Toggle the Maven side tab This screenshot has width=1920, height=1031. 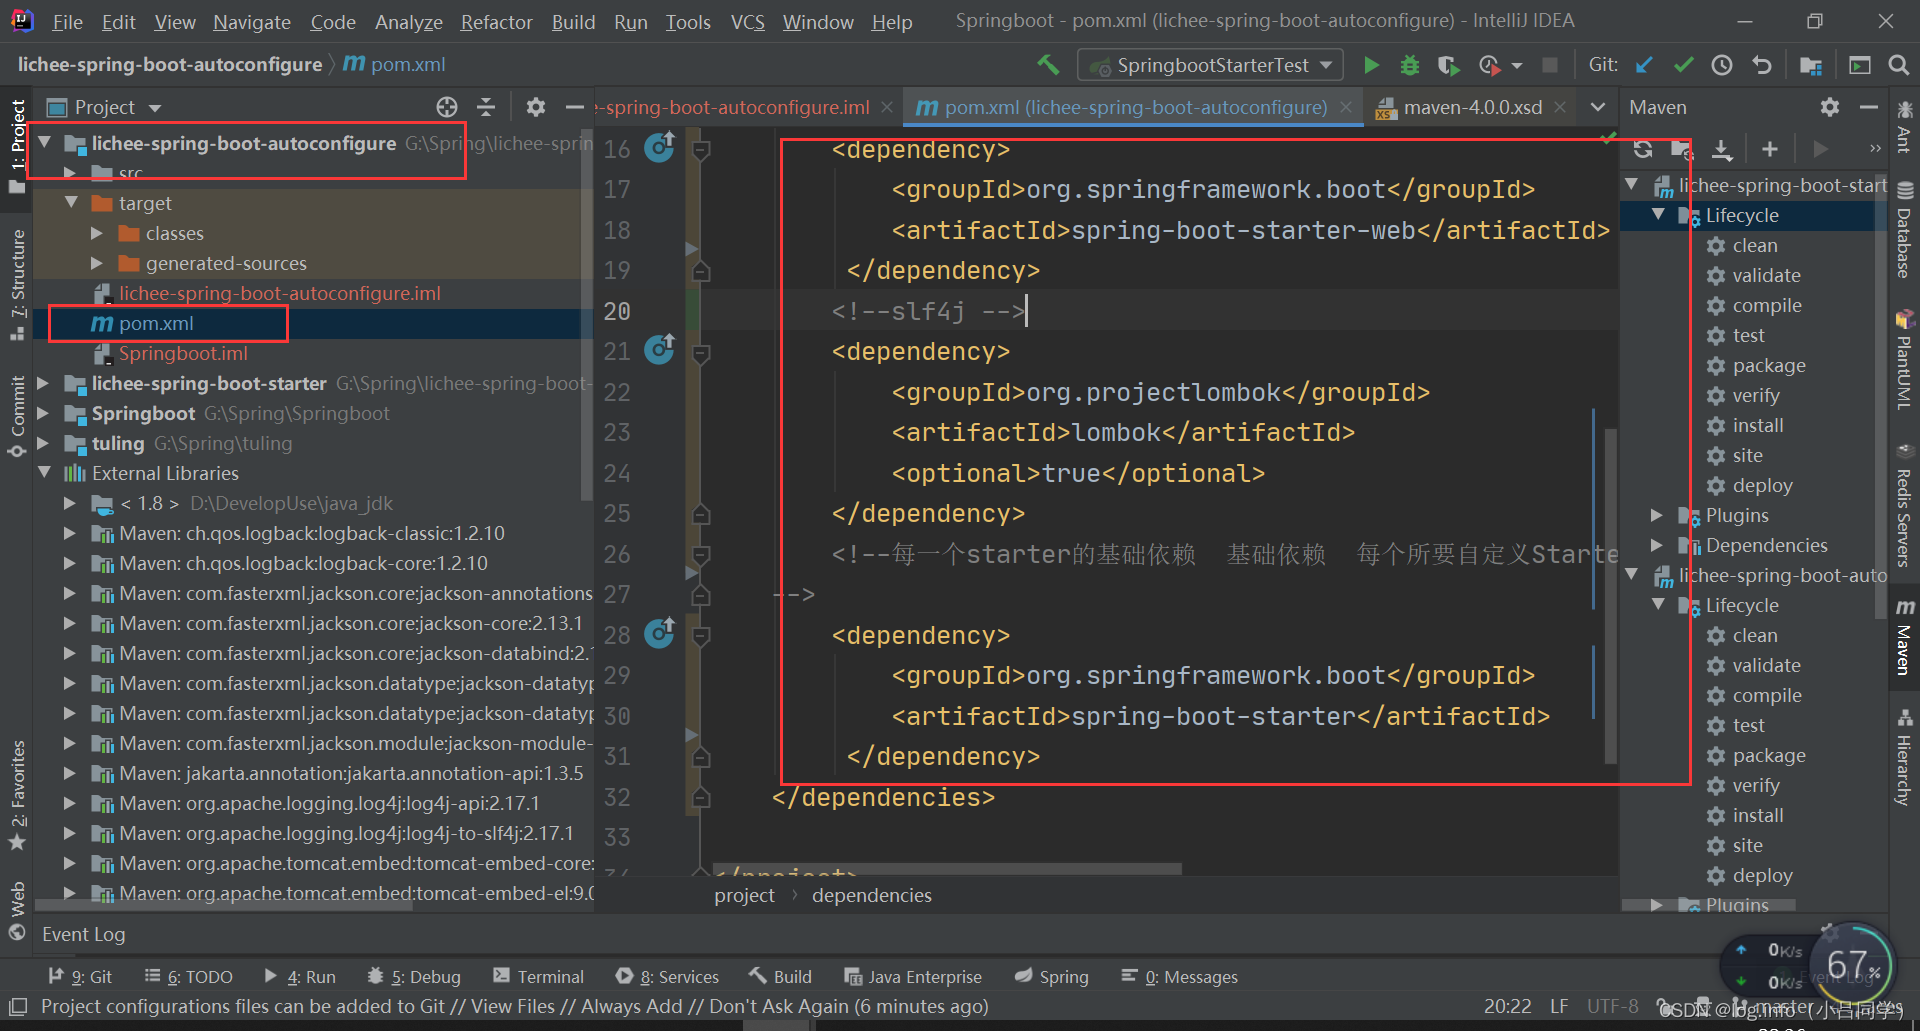coord(1904,637)
